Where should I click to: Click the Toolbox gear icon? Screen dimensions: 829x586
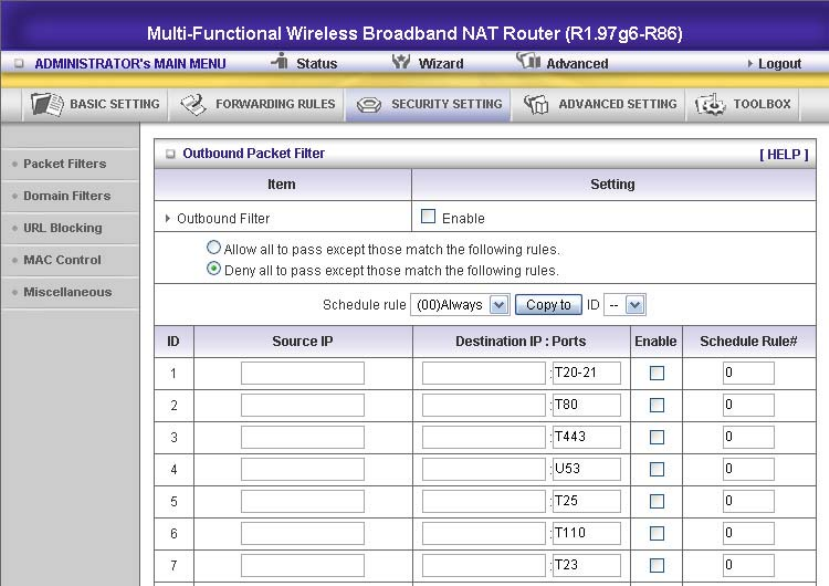tap(710, 104)
